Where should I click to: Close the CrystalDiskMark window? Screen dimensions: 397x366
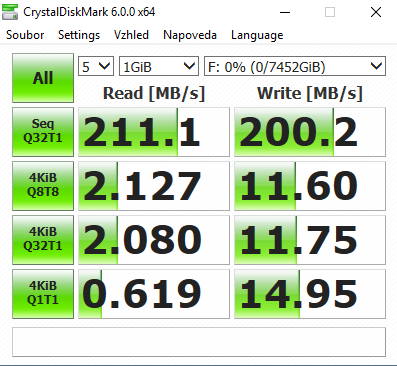pyautogui.click(x=376, y=12)
